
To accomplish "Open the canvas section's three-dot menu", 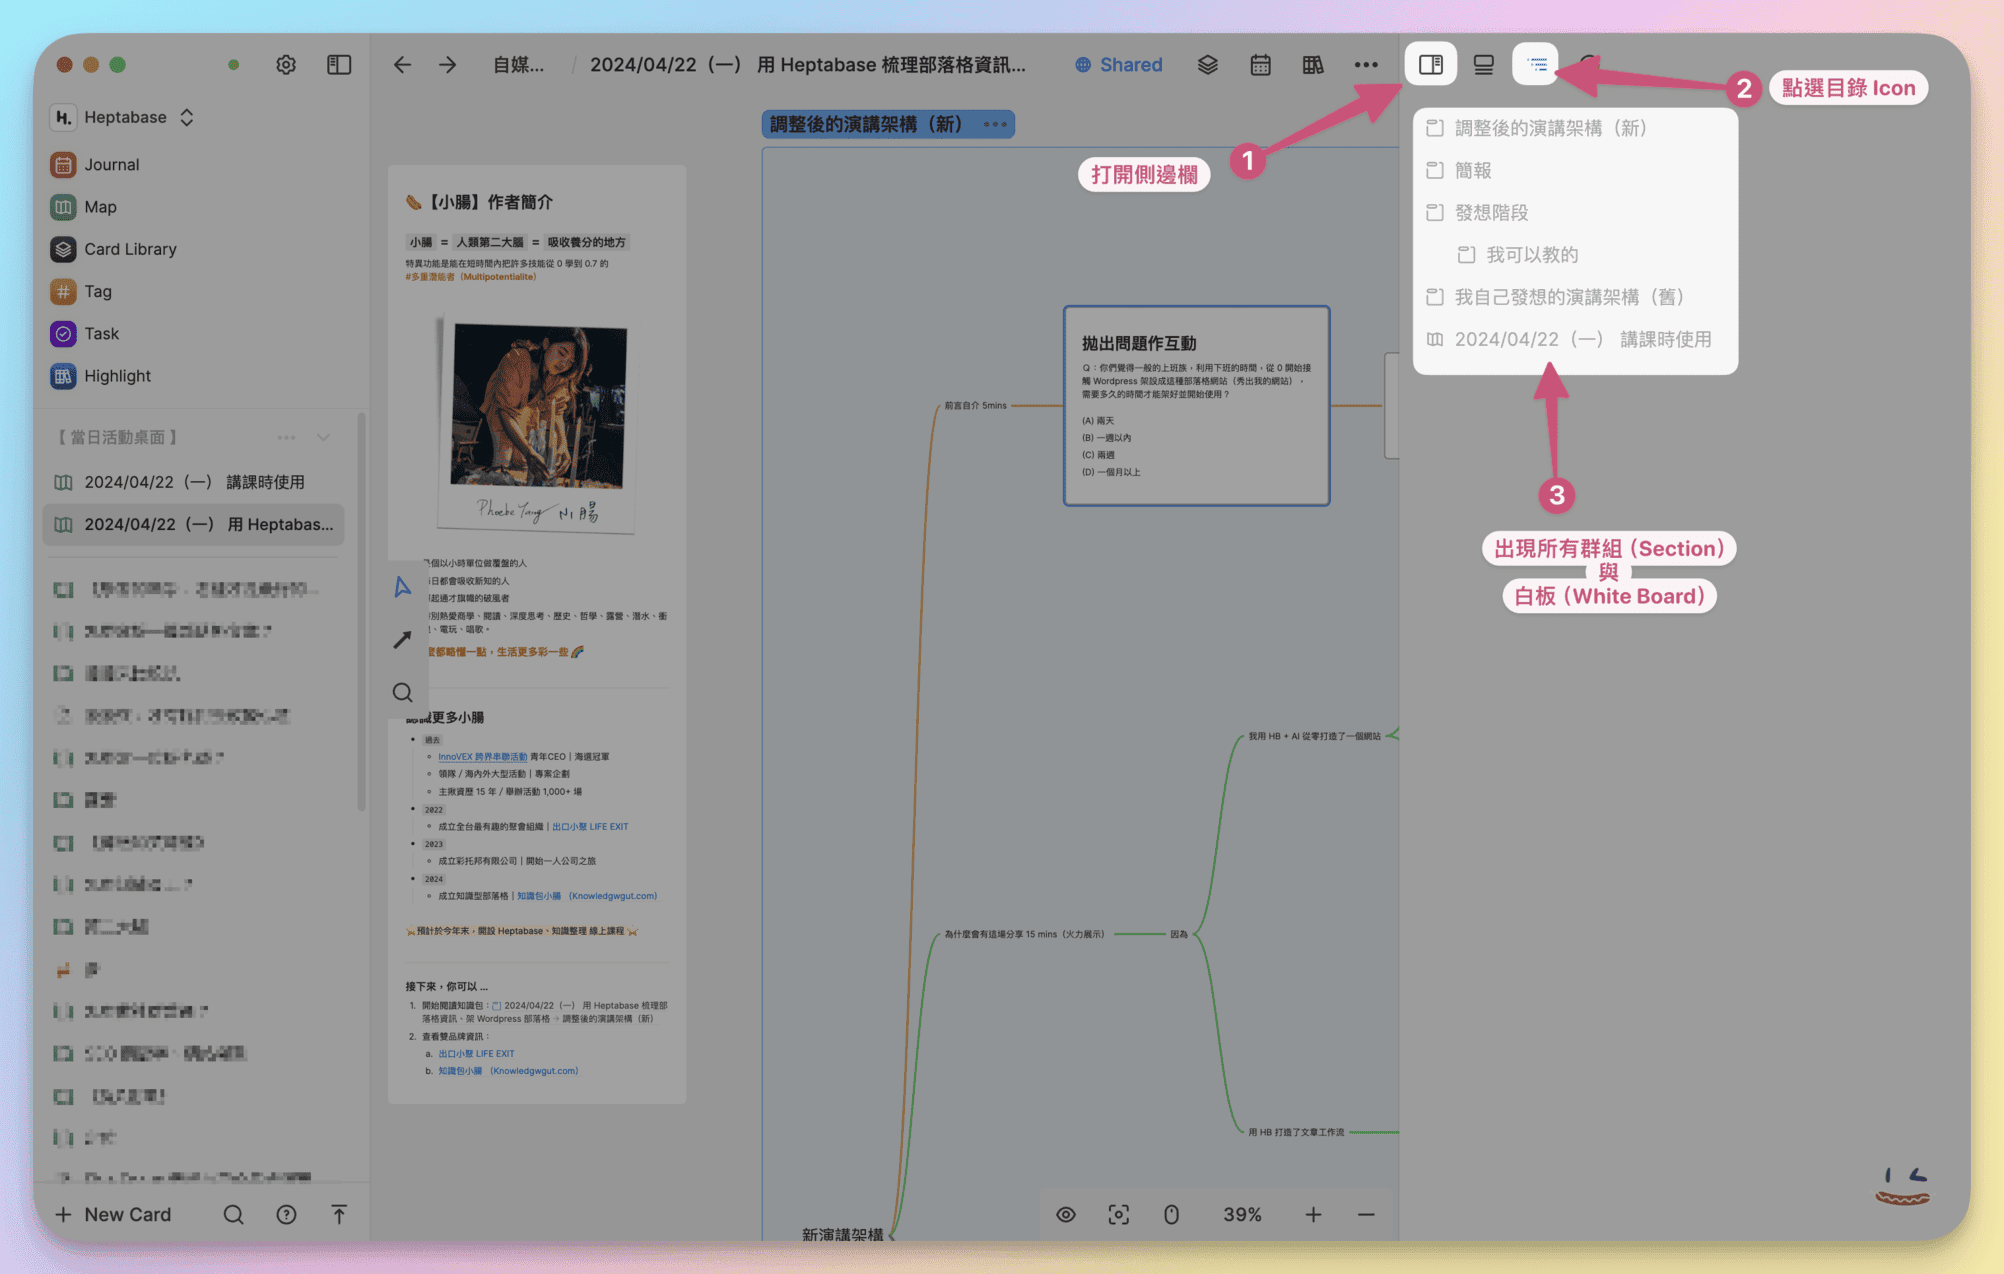I will pos(995,124).
